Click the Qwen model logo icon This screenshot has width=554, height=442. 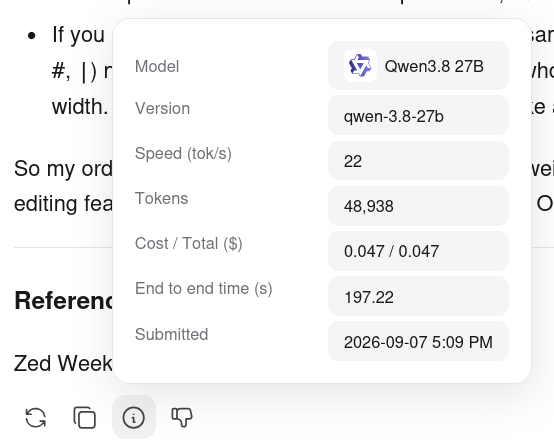tap(360, 66)
